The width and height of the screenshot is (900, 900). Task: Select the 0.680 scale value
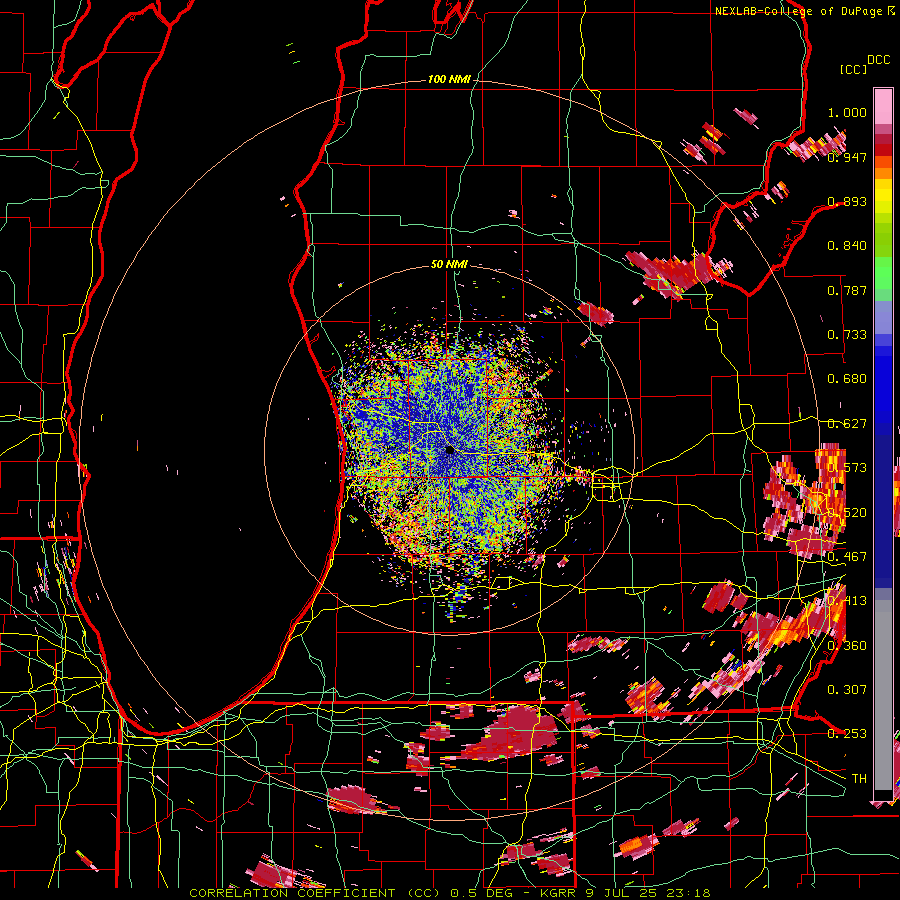847,379
